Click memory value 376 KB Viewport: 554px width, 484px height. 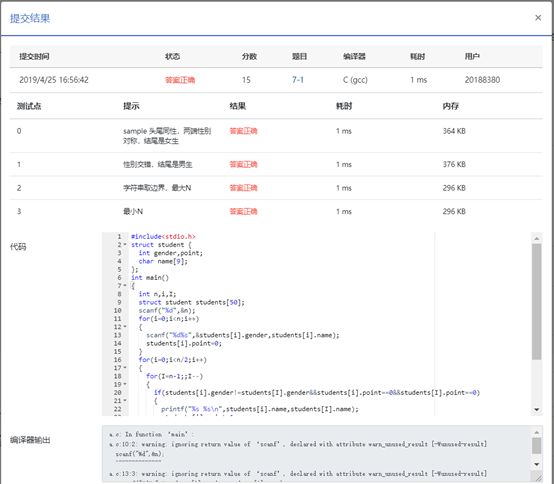[454, 164]
